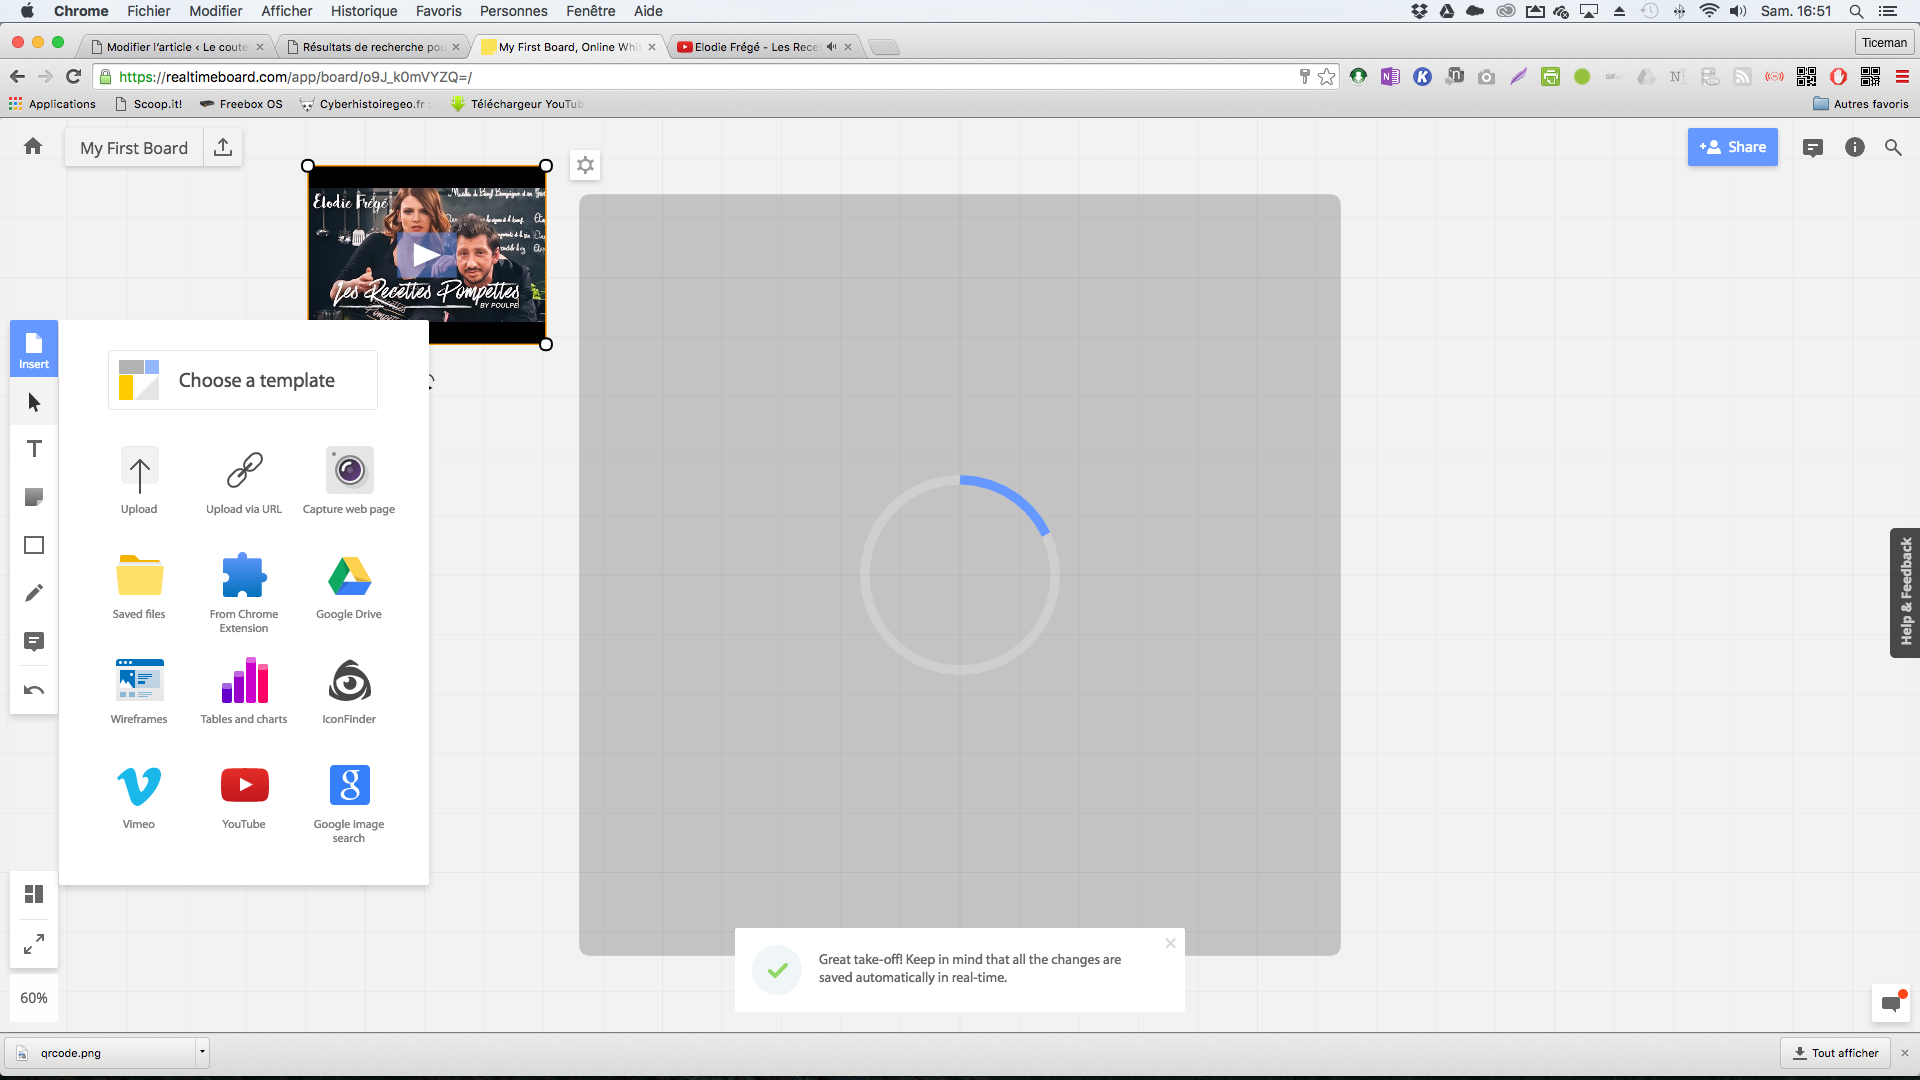The width and height of the screenshot is (1920, 1080).
Task: Toggle fullscreen with the expand arrows
Action: [34, 943]
